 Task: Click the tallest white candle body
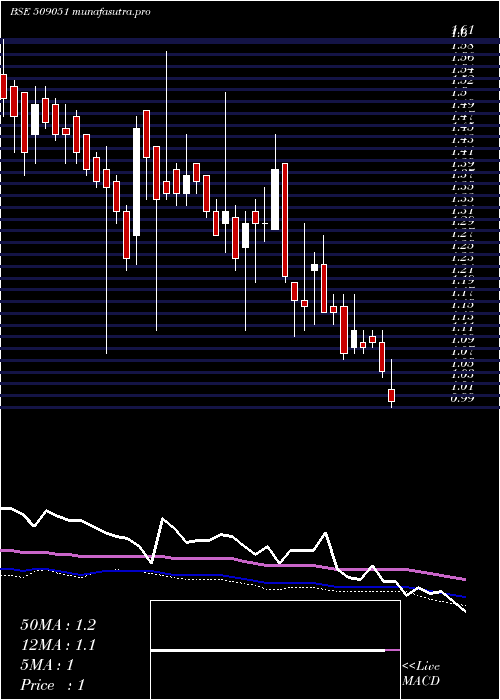pyautogui.click(x=136, y=182)
